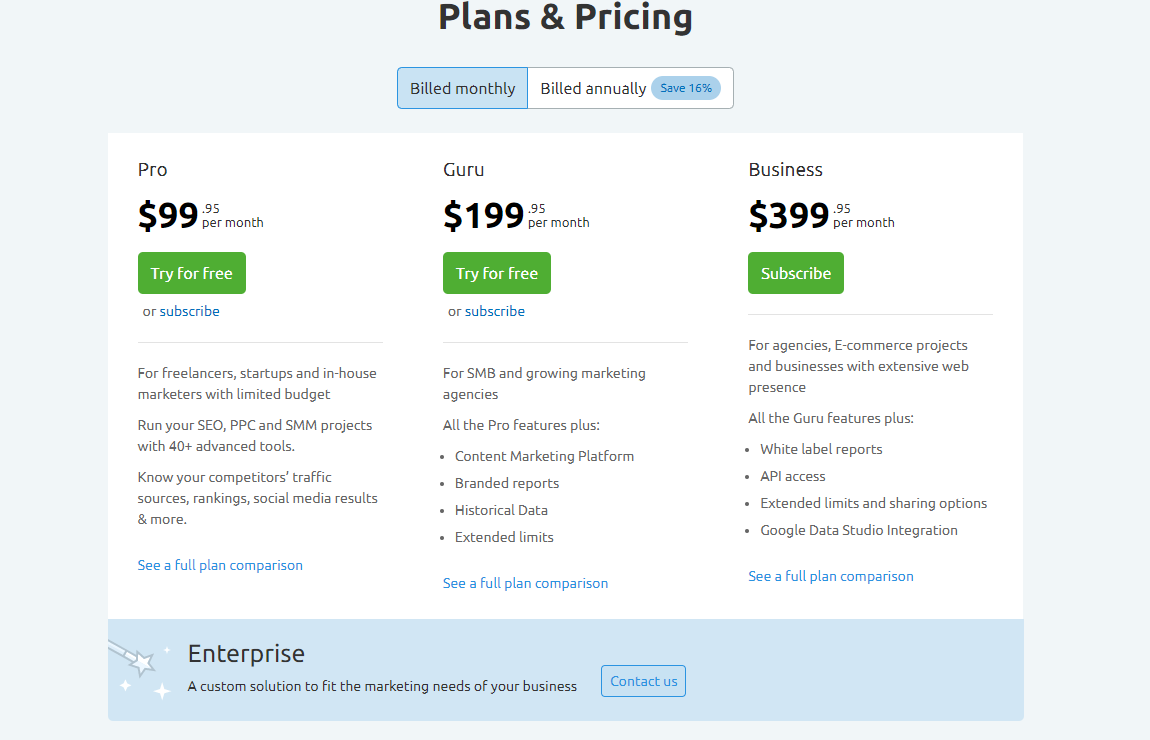The image size is (1150, 740).
Task: Open full plan comparison under Business
Action: (830, 576)
